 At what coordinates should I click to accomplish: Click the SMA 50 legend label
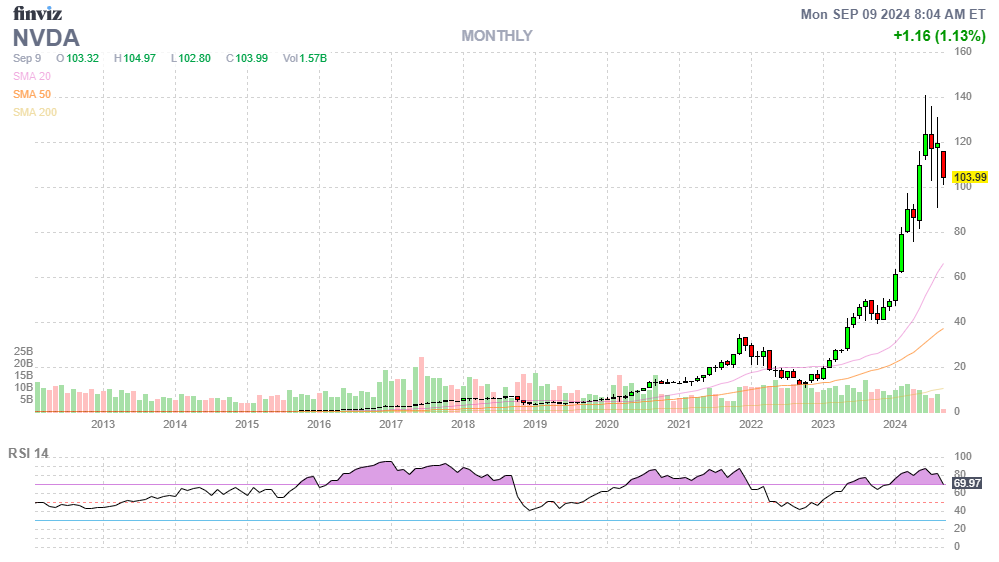pos(32,94)
